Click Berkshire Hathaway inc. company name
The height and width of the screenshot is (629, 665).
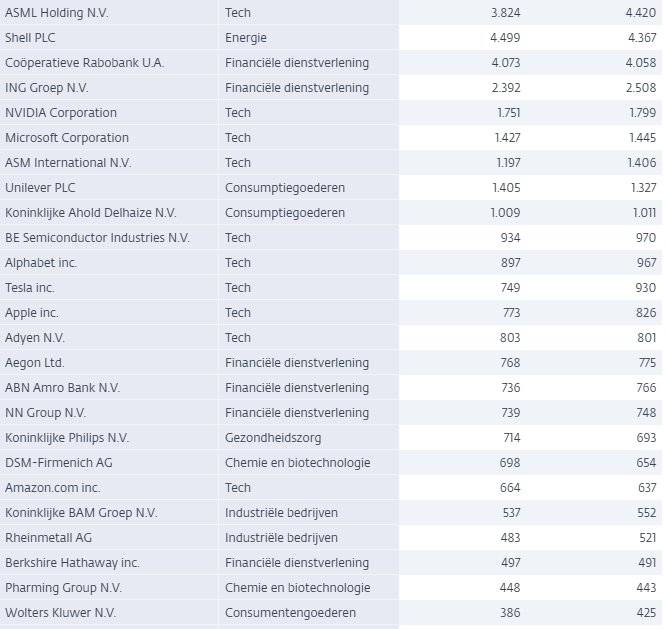click(72, 563)
